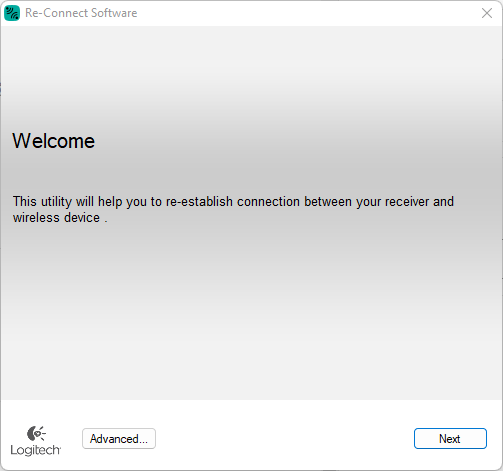Click the Re-Connect Software title bar icon

[x=12, y=13]
